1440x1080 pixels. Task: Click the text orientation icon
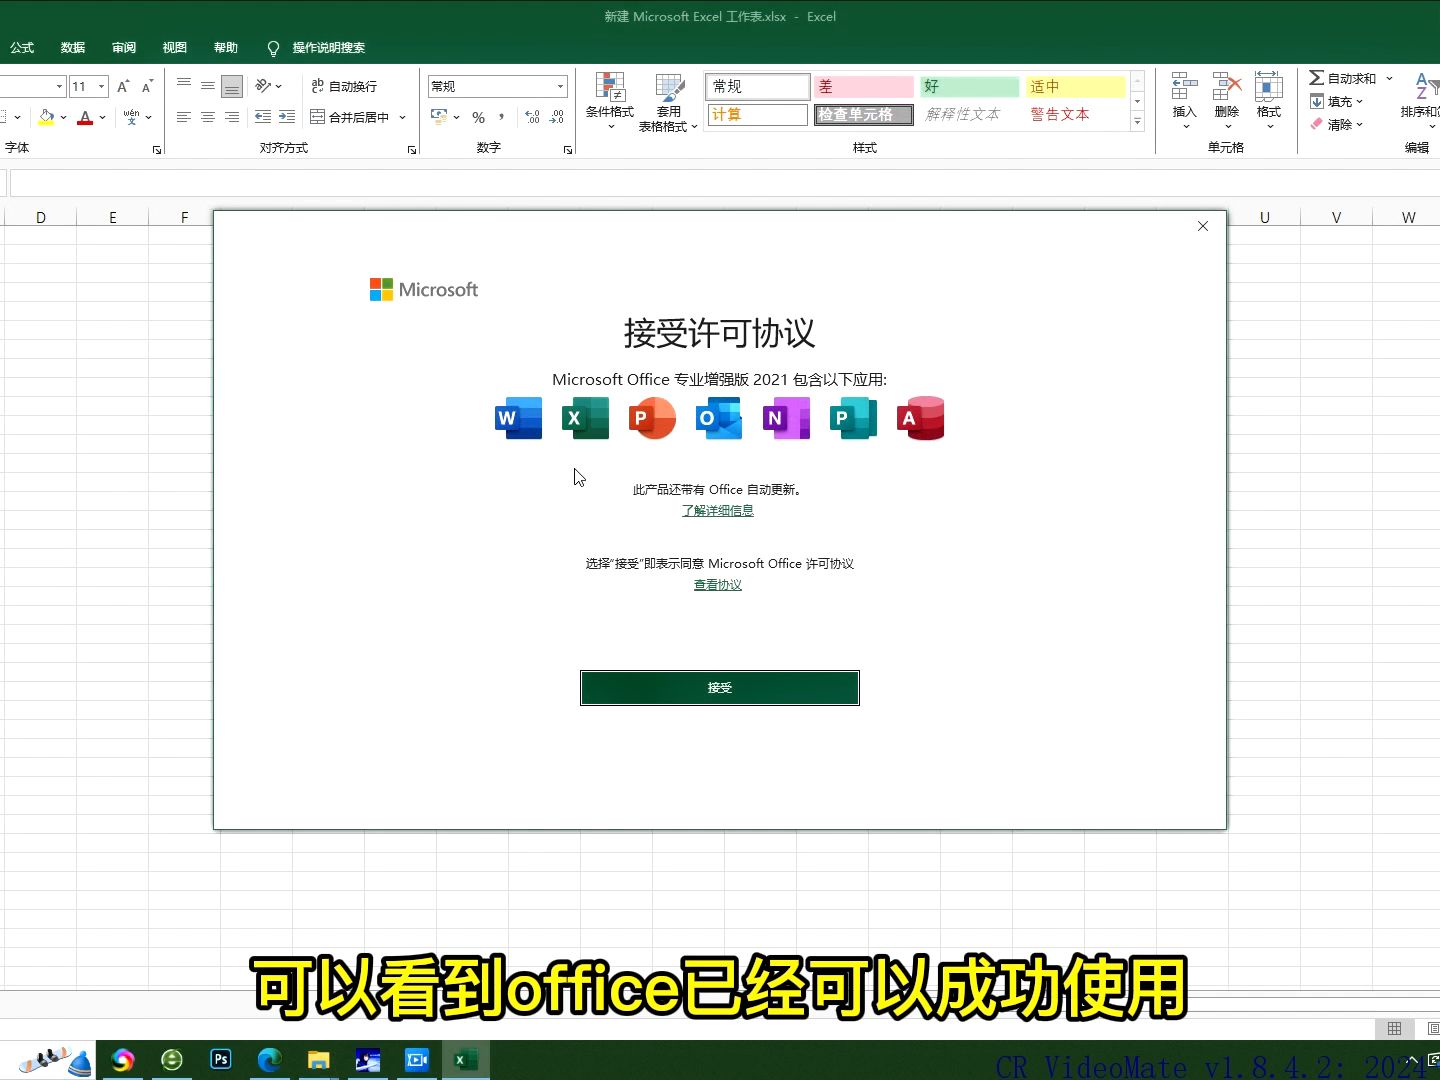pyautogui.click(x=263, y=86)
